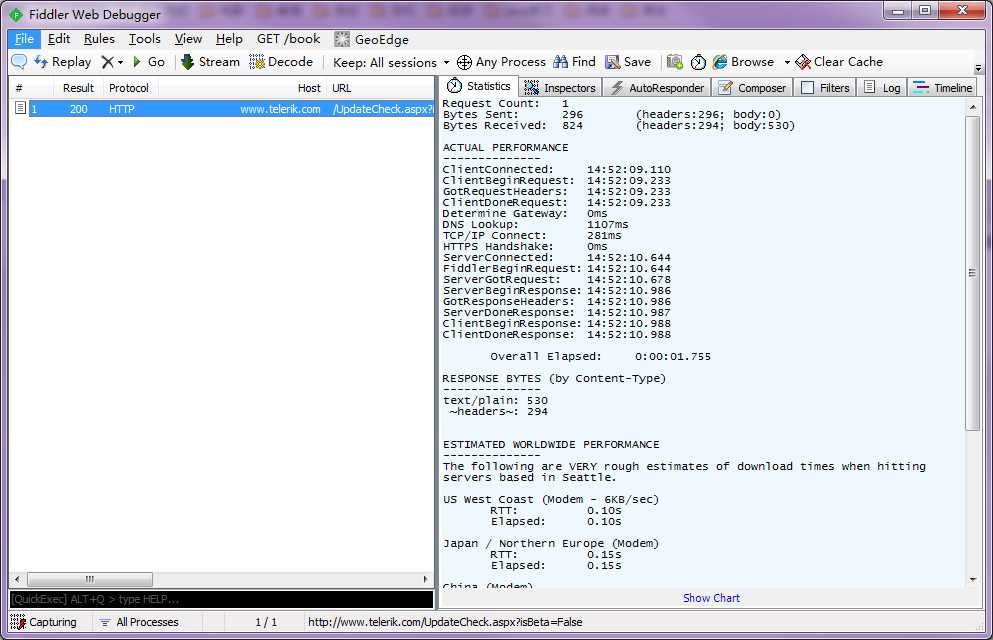Click the Any Process target icon
993x640 pixels.
tap(464, 62)
